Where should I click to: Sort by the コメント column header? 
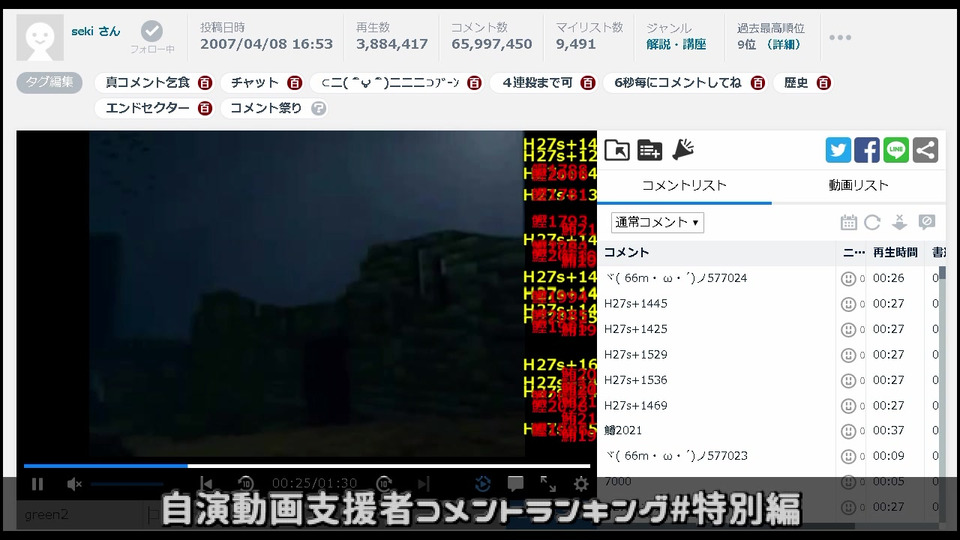point(626,252)
